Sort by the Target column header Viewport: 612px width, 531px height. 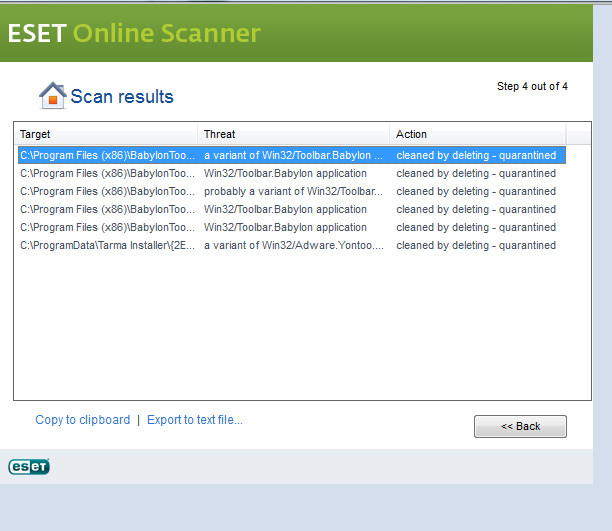pos(106,134)
